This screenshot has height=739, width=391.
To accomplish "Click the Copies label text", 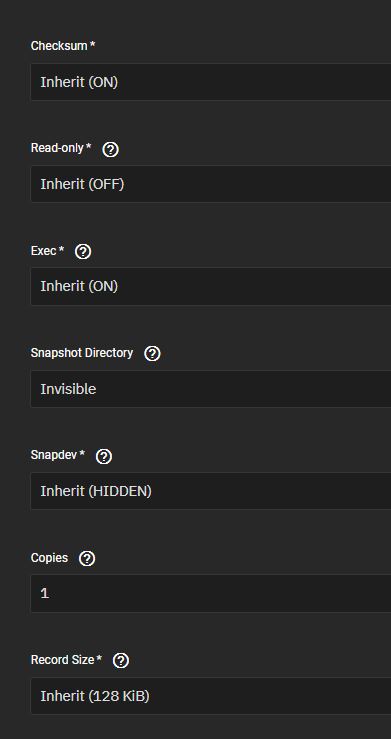I will [x=49, y=558].
